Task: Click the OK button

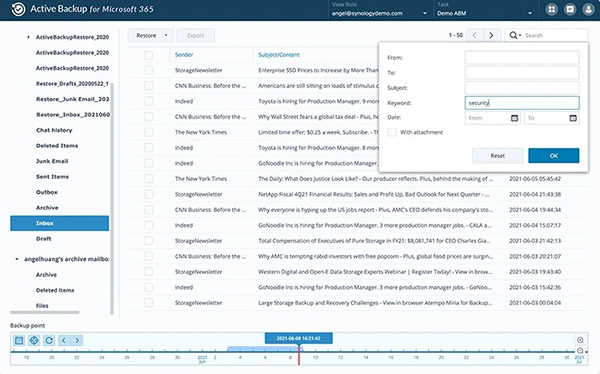Action: click(x=554, y=156)
